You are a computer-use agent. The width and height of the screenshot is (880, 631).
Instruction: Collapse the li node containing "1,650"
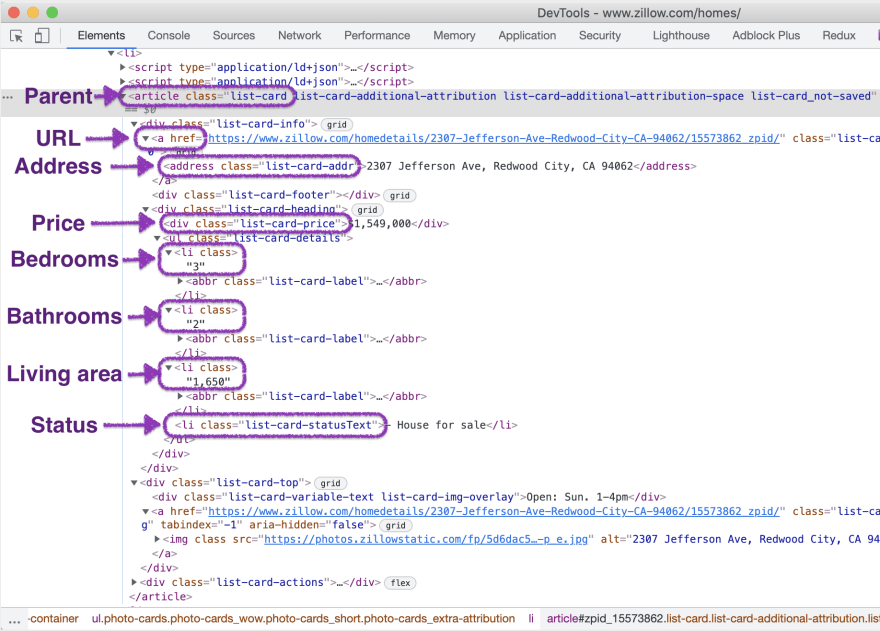click(x=168, y=368)
